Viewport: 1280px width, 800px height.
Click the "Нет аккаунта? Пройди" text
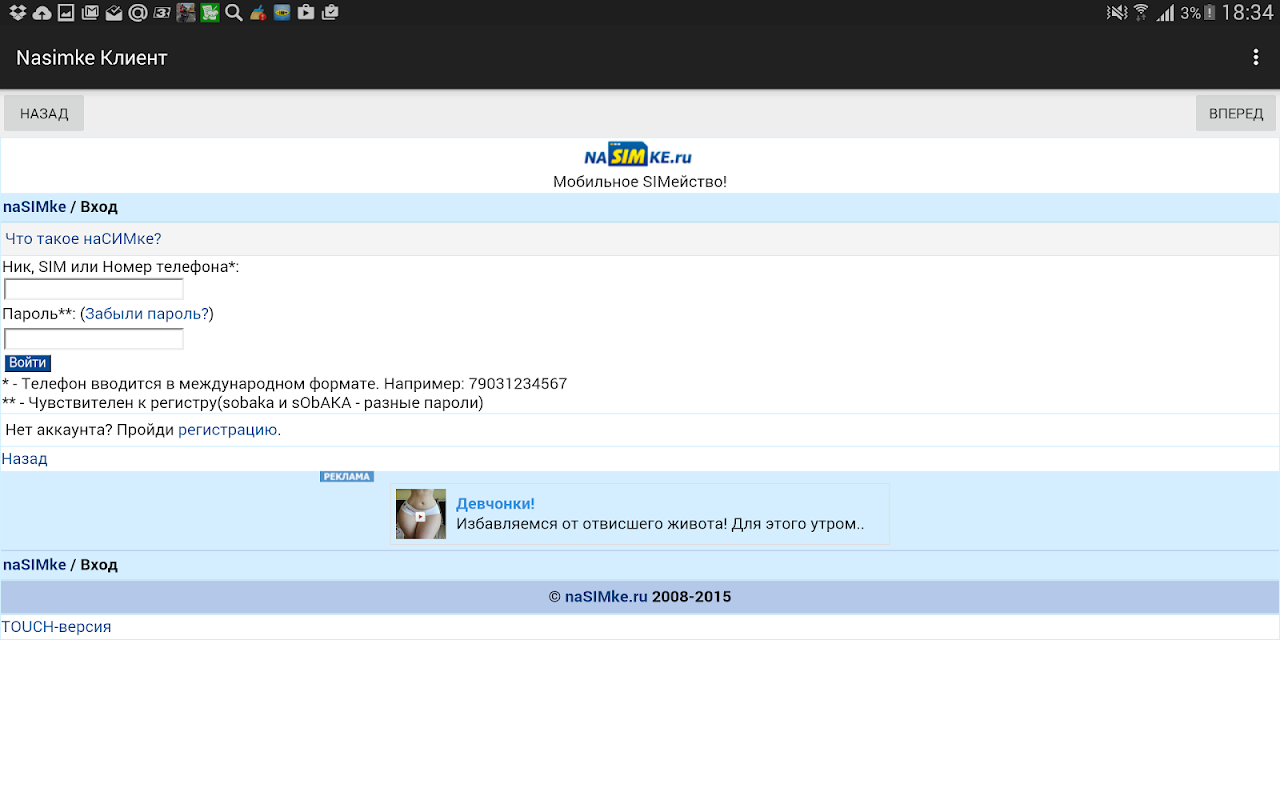[x=89, y=430]
